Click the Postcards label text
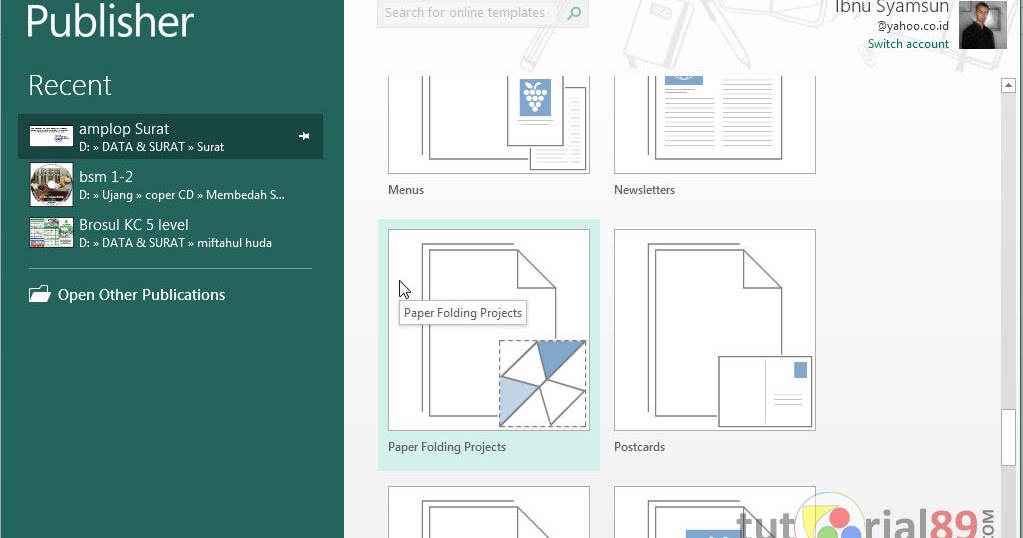Screen dimensions: 1023x538 639,447
